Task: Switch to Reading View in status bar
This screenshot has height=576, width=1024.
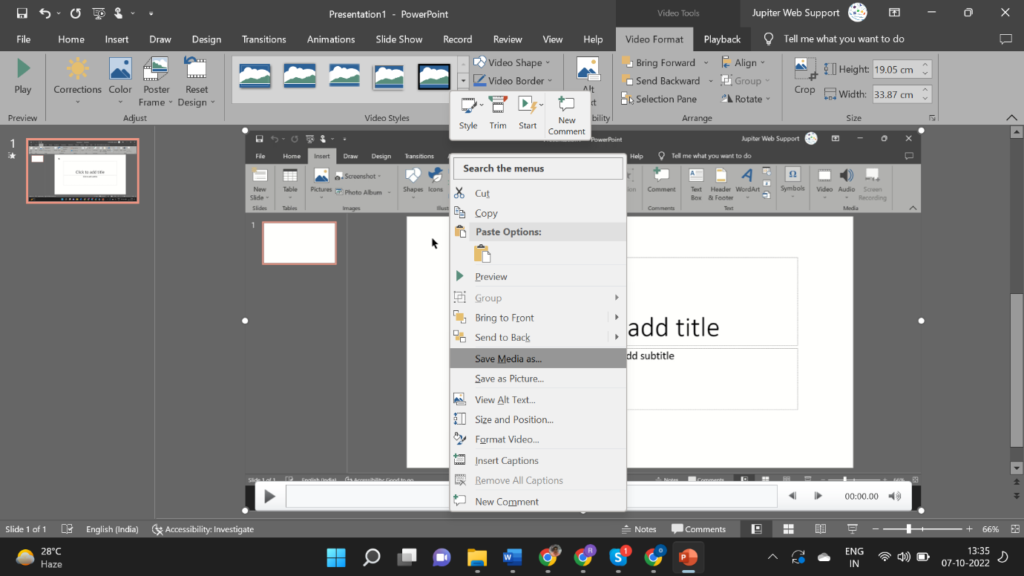Action: (820, 529)
